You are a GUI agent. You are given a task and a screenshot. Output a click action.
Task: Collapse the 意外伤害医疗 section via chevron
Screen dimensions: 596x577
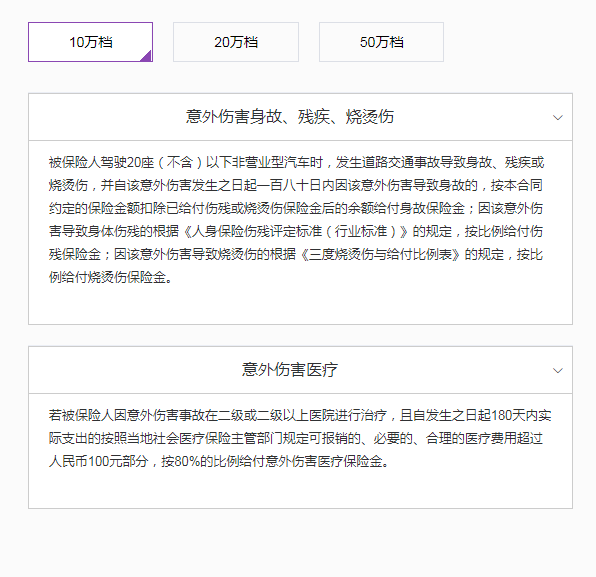[x=557, y=371]
